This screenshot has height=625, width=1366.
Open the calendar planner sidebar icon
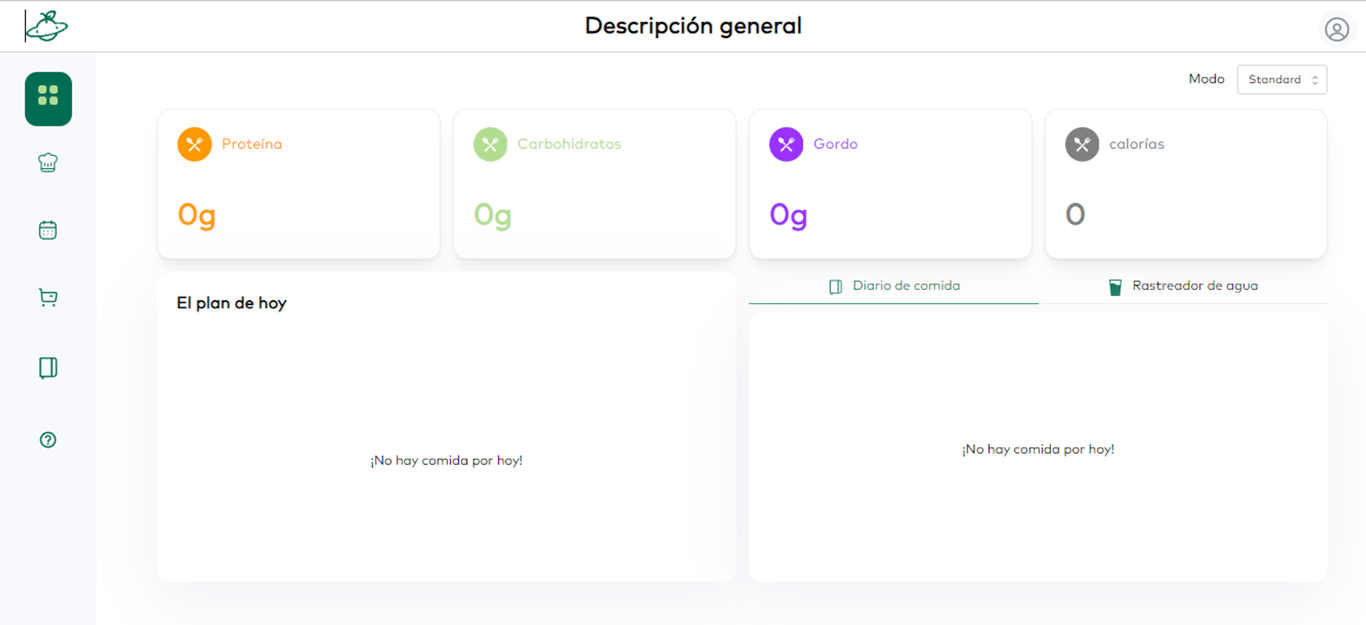tap(48, 230)
